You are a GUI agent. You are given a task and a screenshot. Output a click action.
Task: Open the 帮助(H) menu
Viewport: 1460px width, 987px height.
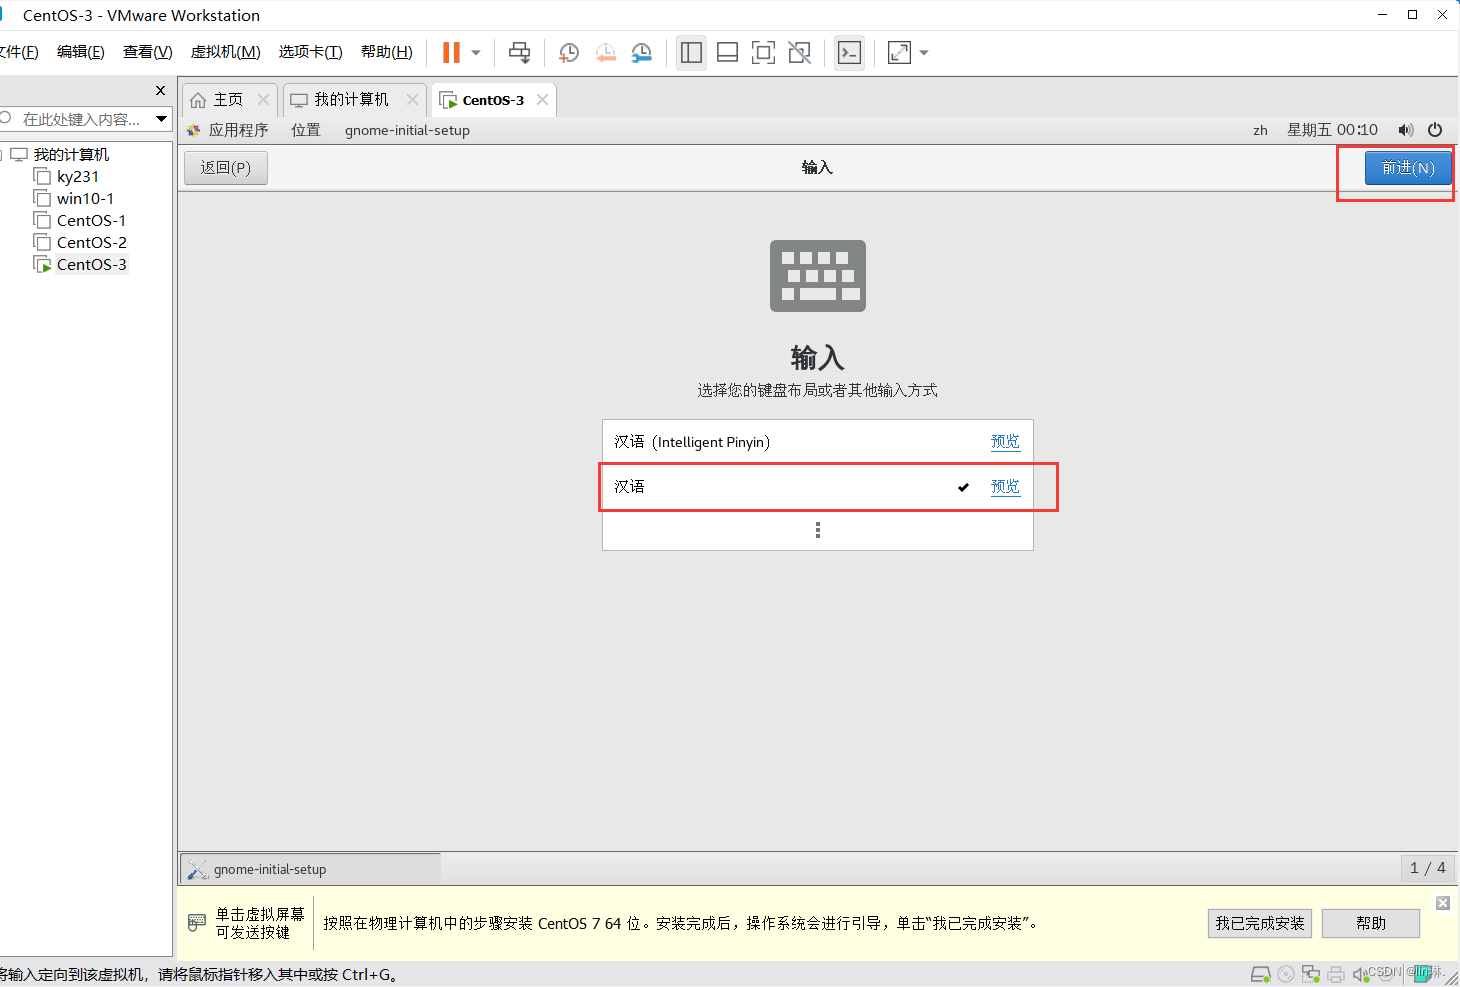(x=387, y=52)
